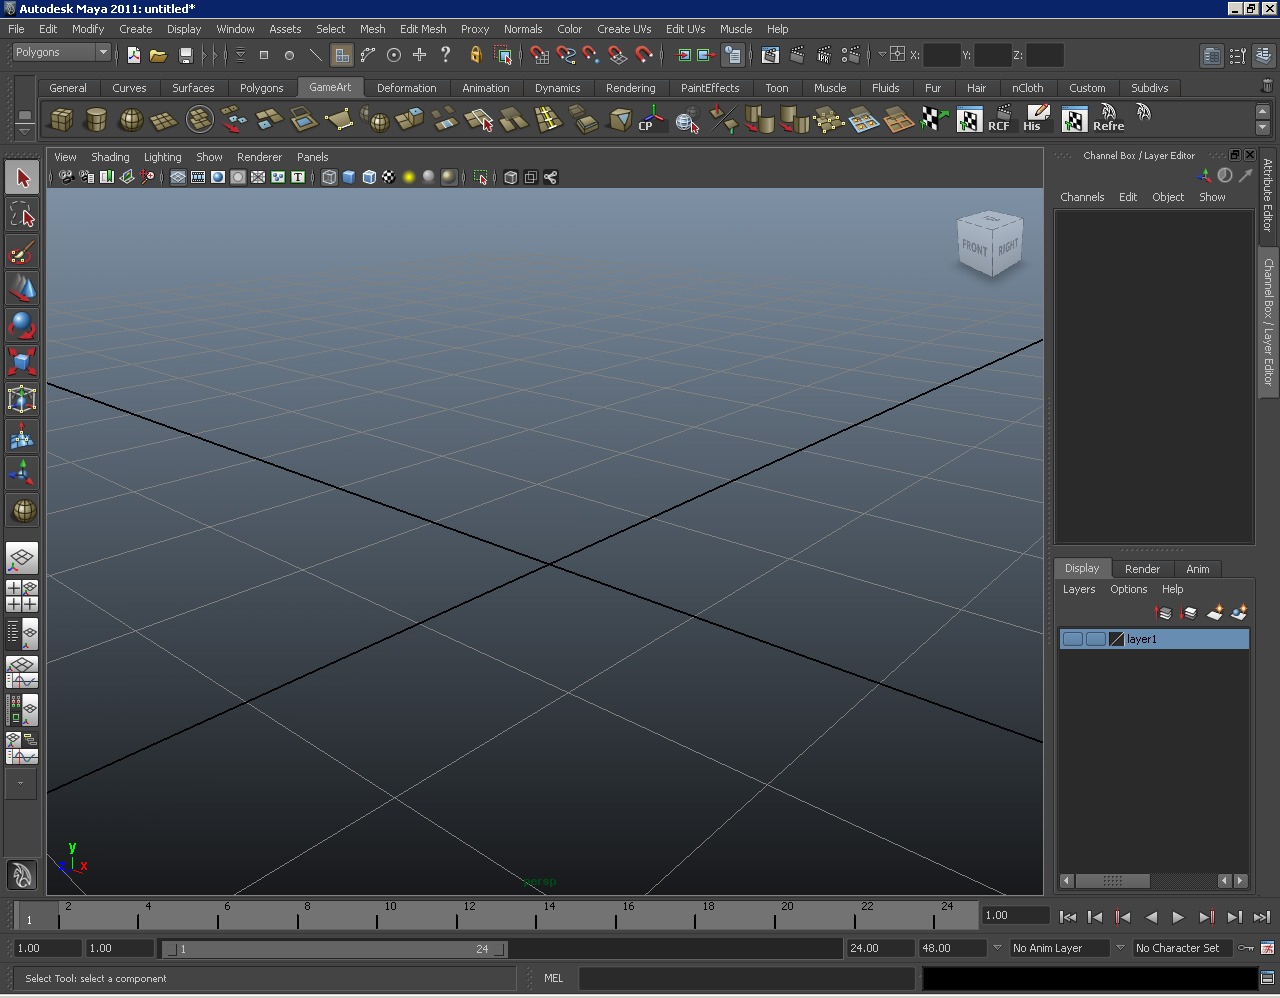Switch to the Deformation shelf tab

pos(406,88)
